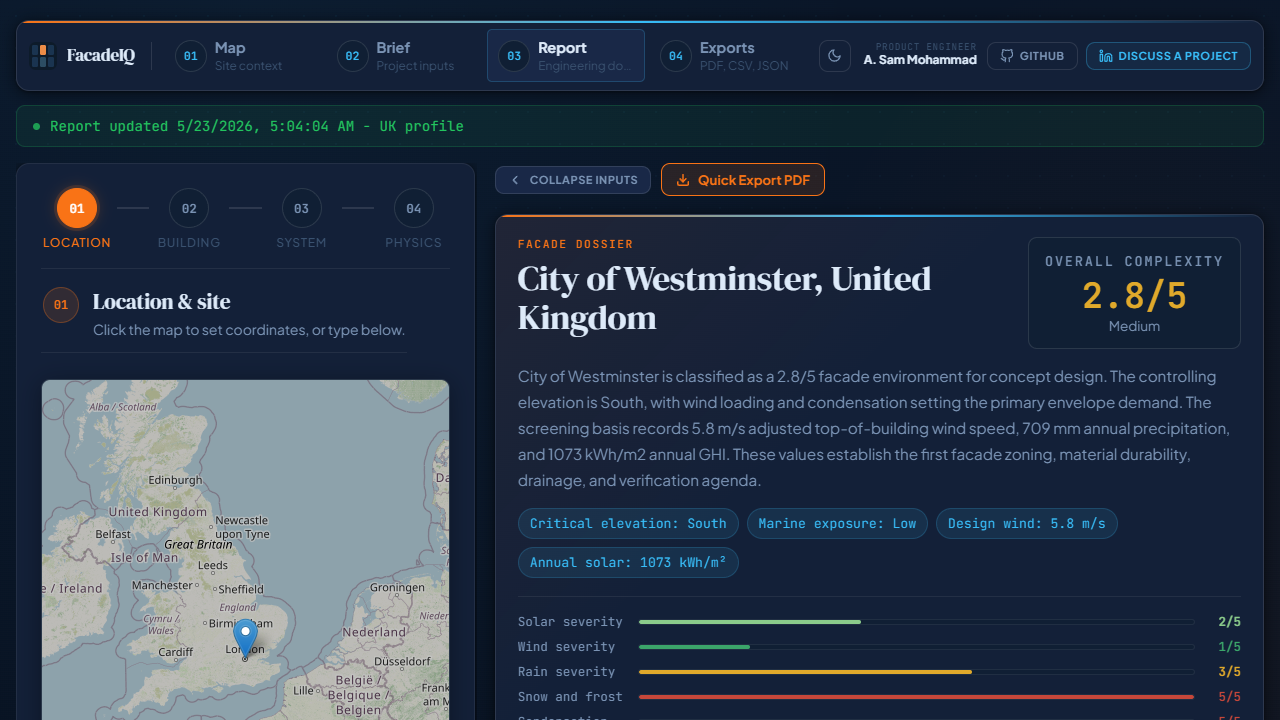Jump to step 04 Physics

pos(413,219)
